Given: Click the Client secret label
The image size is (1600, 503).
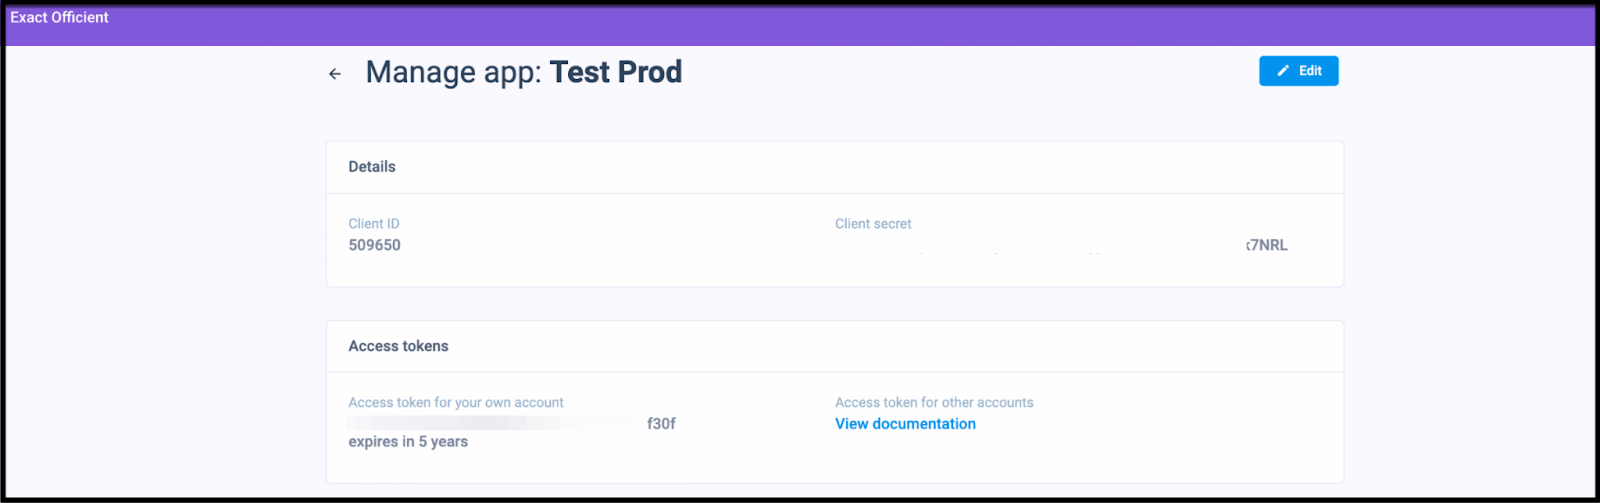Looking at the screenshot, I should (873, 224).
